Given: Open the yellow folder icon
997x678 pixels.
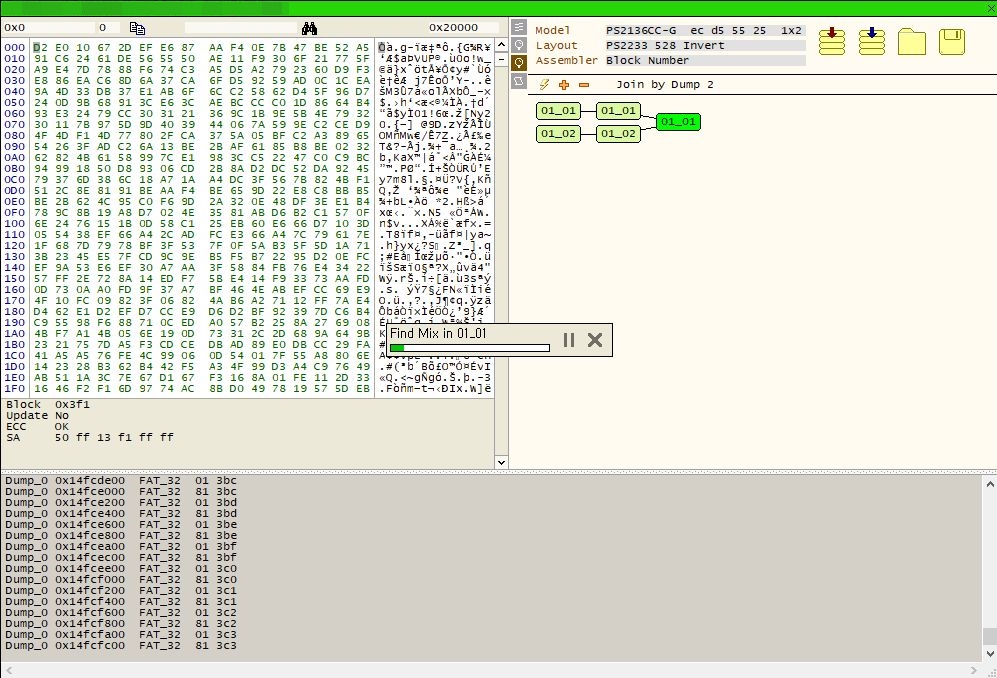Looking at the screenshot, I should coord(912,41).
